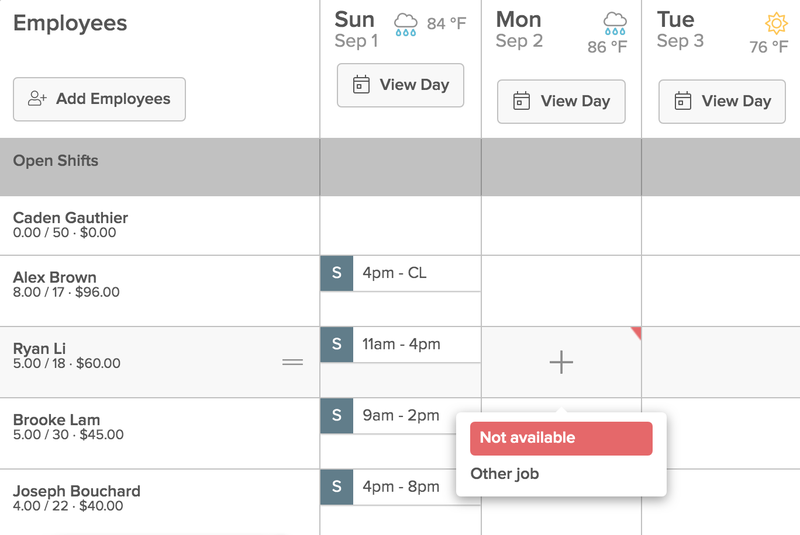Select Brooke Lam employee name

pos(57,420)
